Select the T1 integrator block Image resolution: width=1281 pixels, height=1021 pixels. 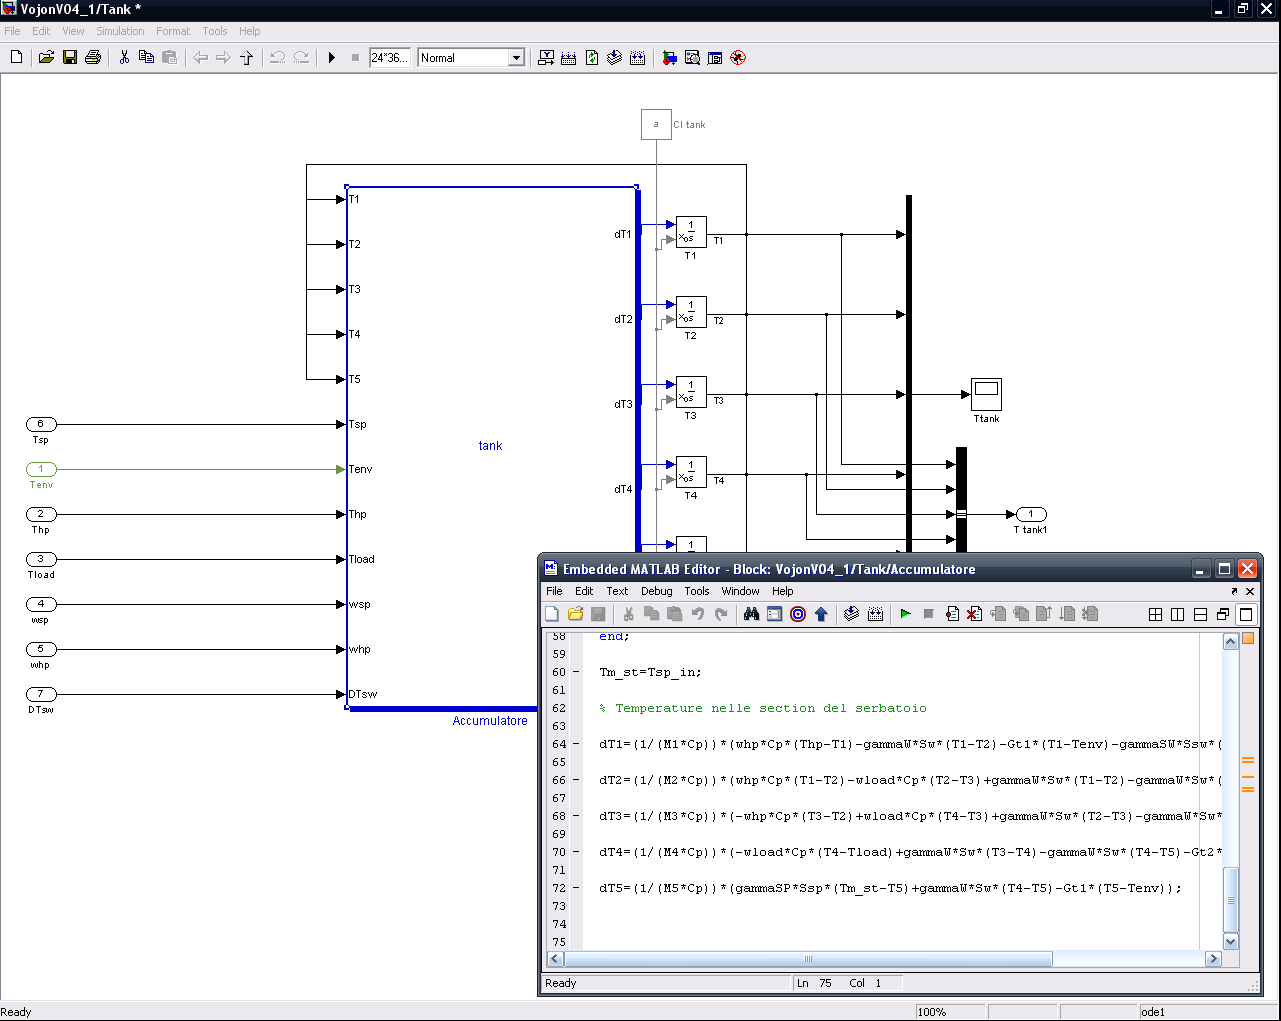point(691,232)
